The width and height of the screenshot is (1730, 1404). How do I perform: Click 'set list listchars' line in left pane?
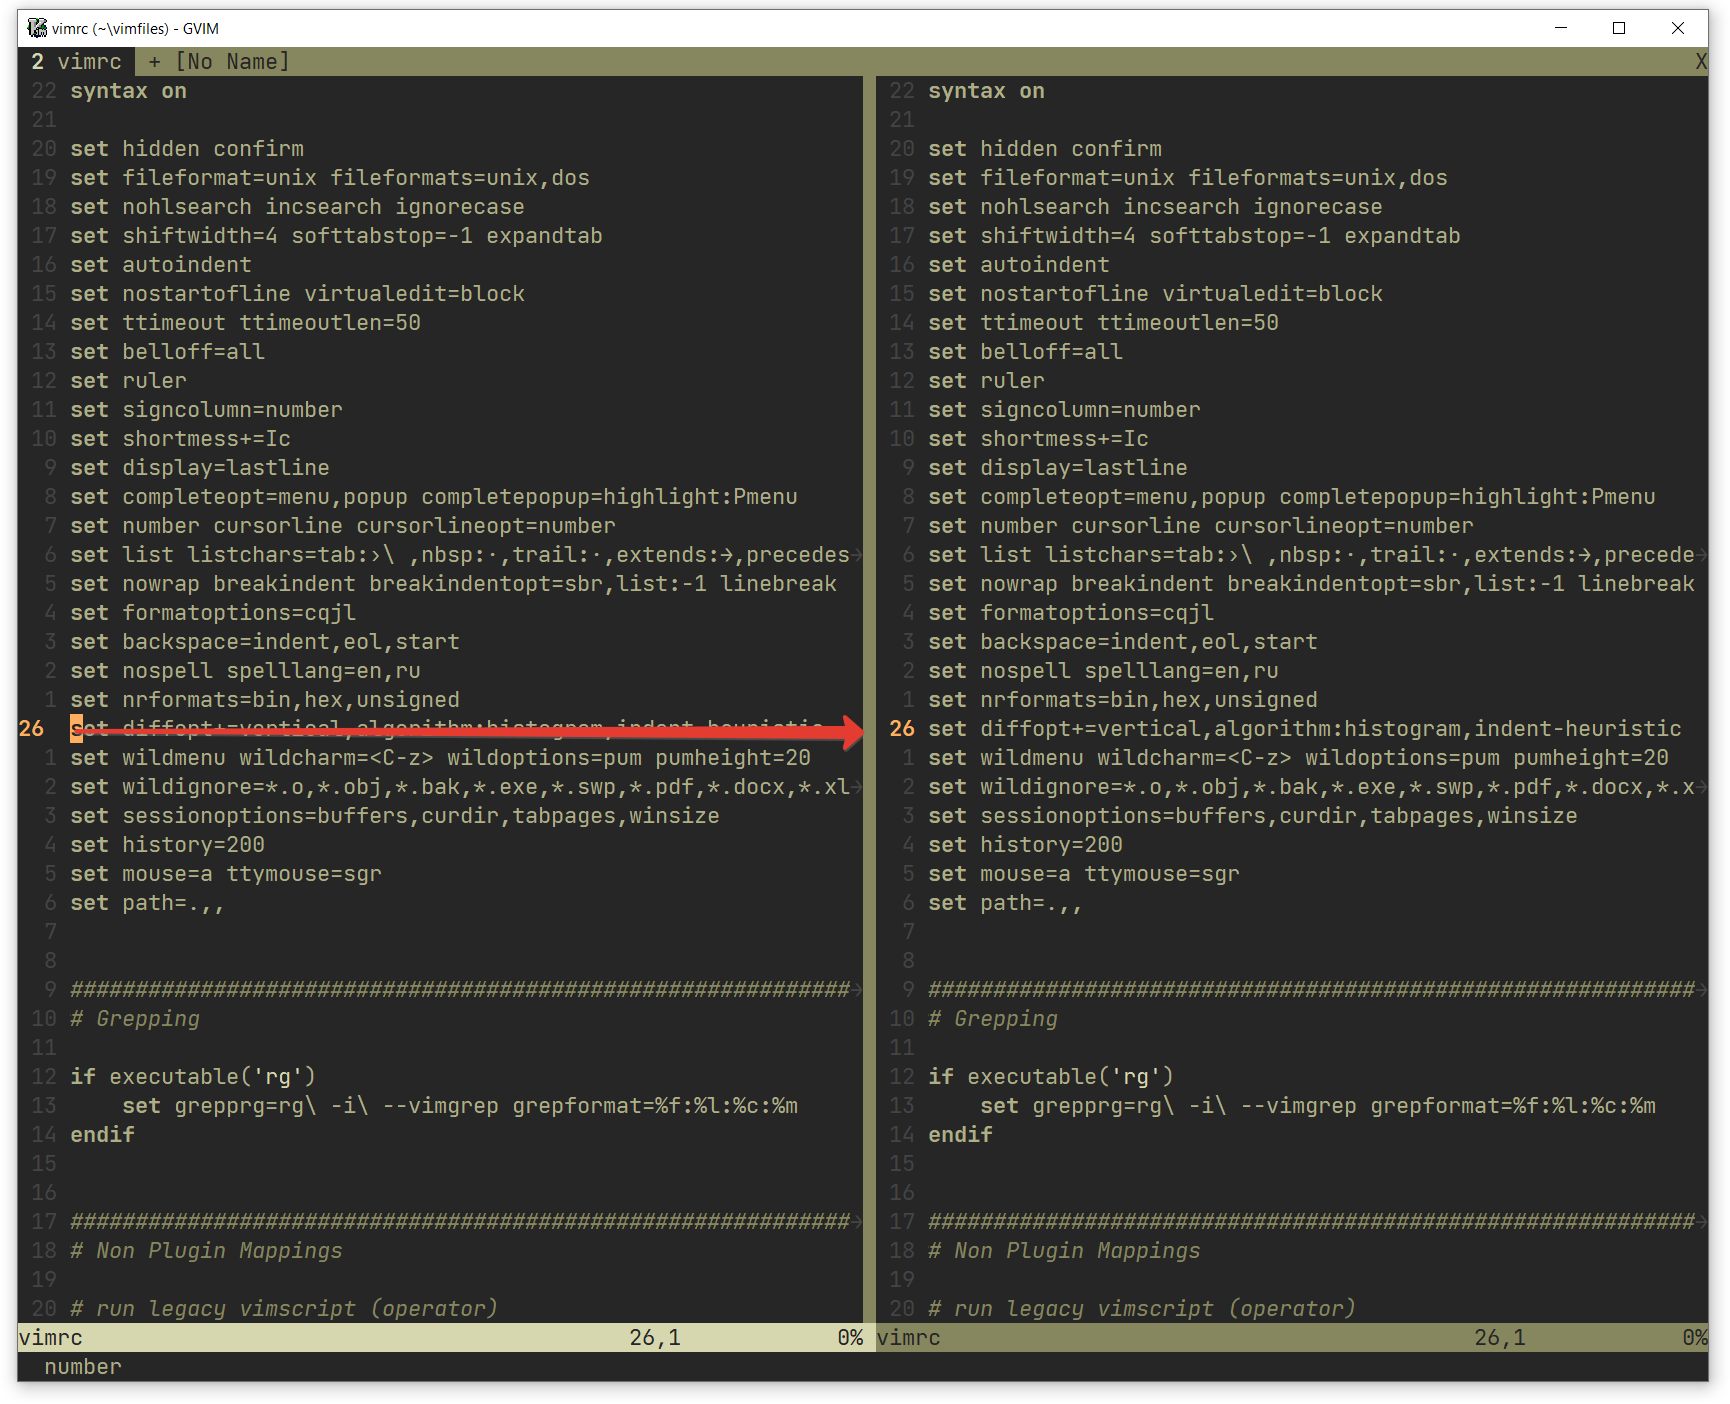[x=460, y=555]
